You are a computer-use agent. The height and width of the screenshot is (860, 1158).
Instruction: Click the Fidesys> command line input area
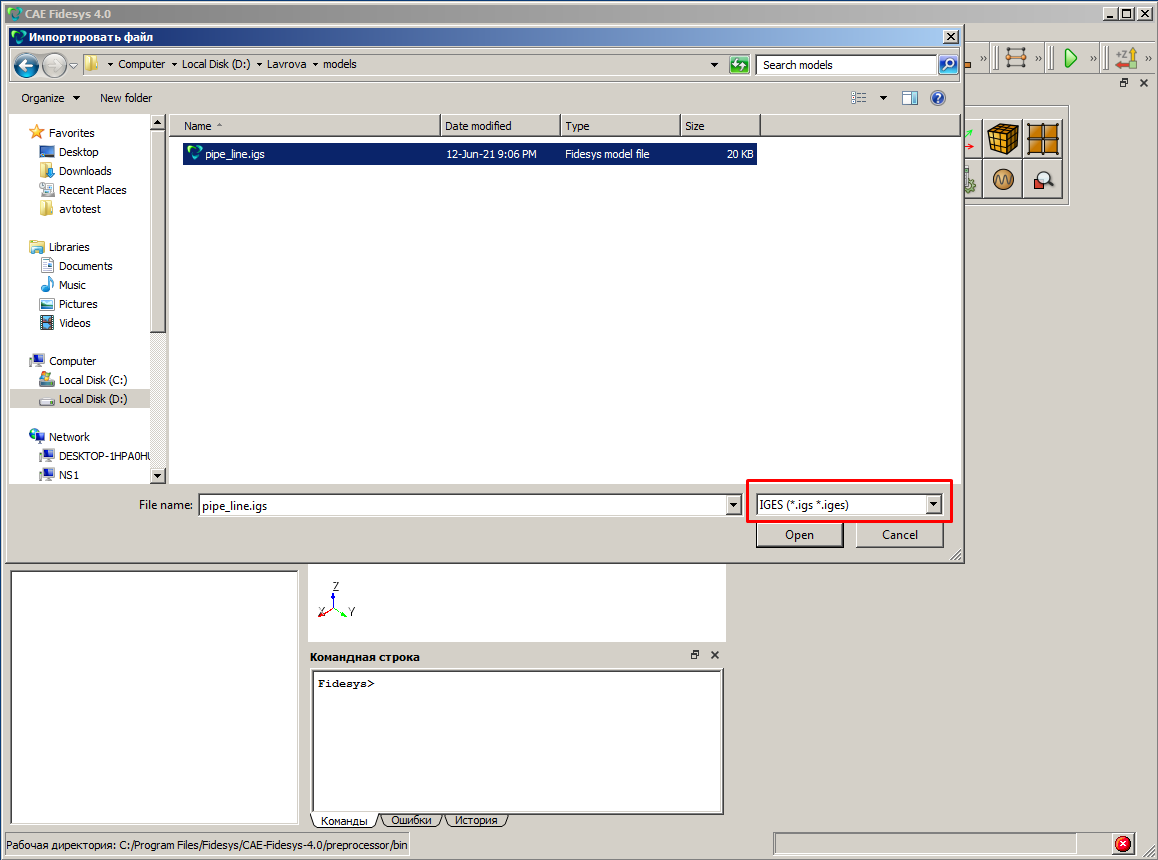516,740
